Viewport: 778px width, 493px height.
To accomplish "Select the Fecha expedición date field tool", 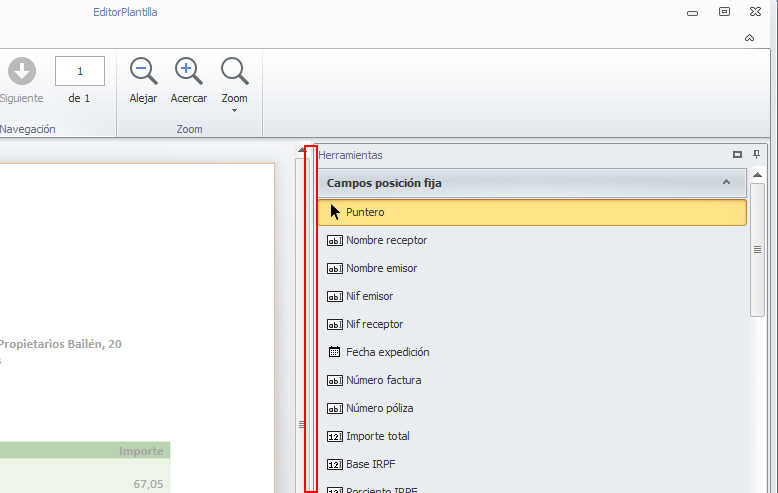I will coord(532,353).
